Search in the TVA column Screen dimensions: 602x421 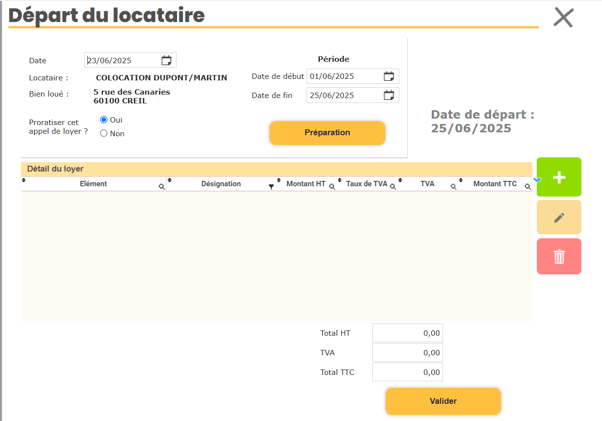(453, 187)
